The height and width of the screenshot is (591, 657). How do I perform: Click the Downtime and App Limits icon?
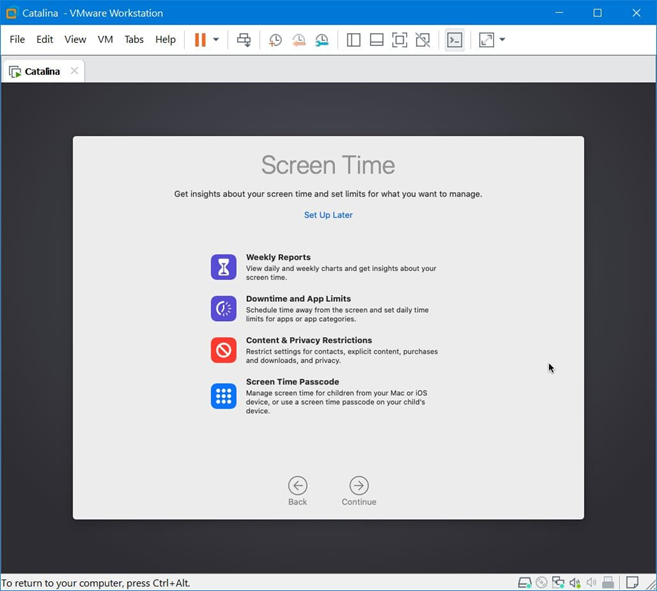pos(223,308)
